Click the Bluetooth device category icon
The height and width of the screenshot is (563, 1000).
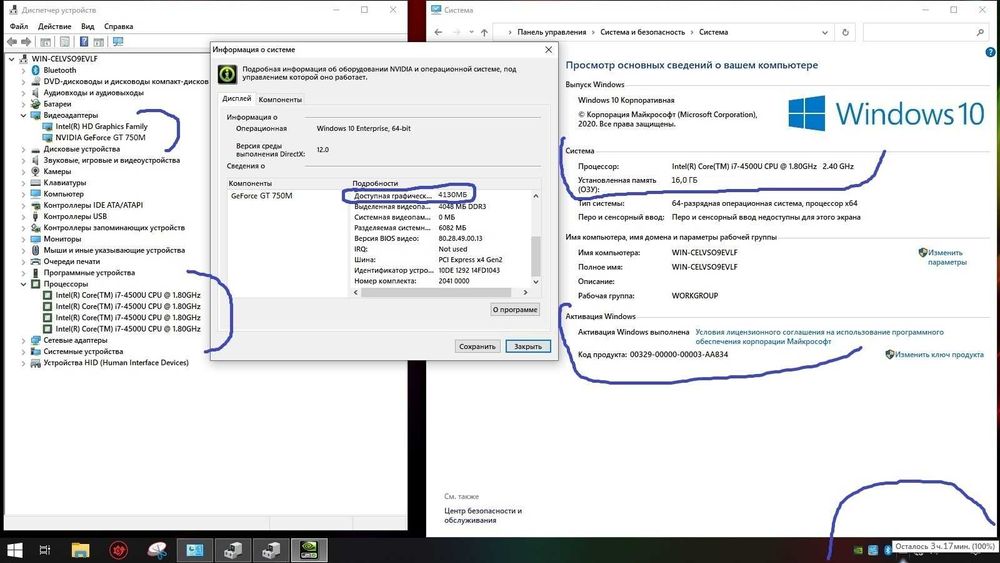tap(36, 70)
